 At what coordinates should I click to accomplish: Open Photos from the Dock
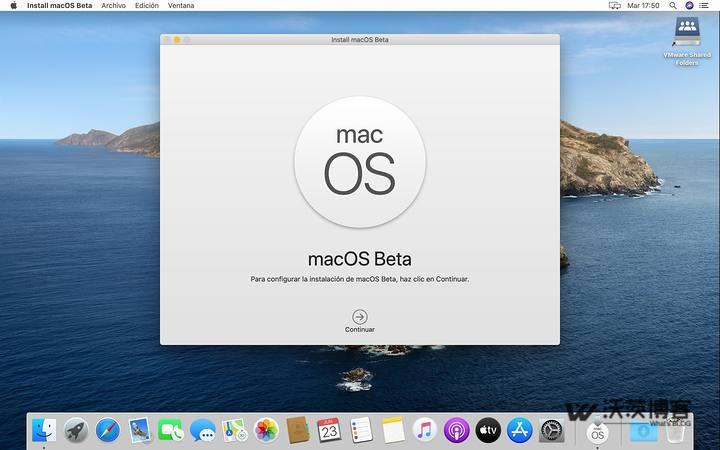pos(266,431)
